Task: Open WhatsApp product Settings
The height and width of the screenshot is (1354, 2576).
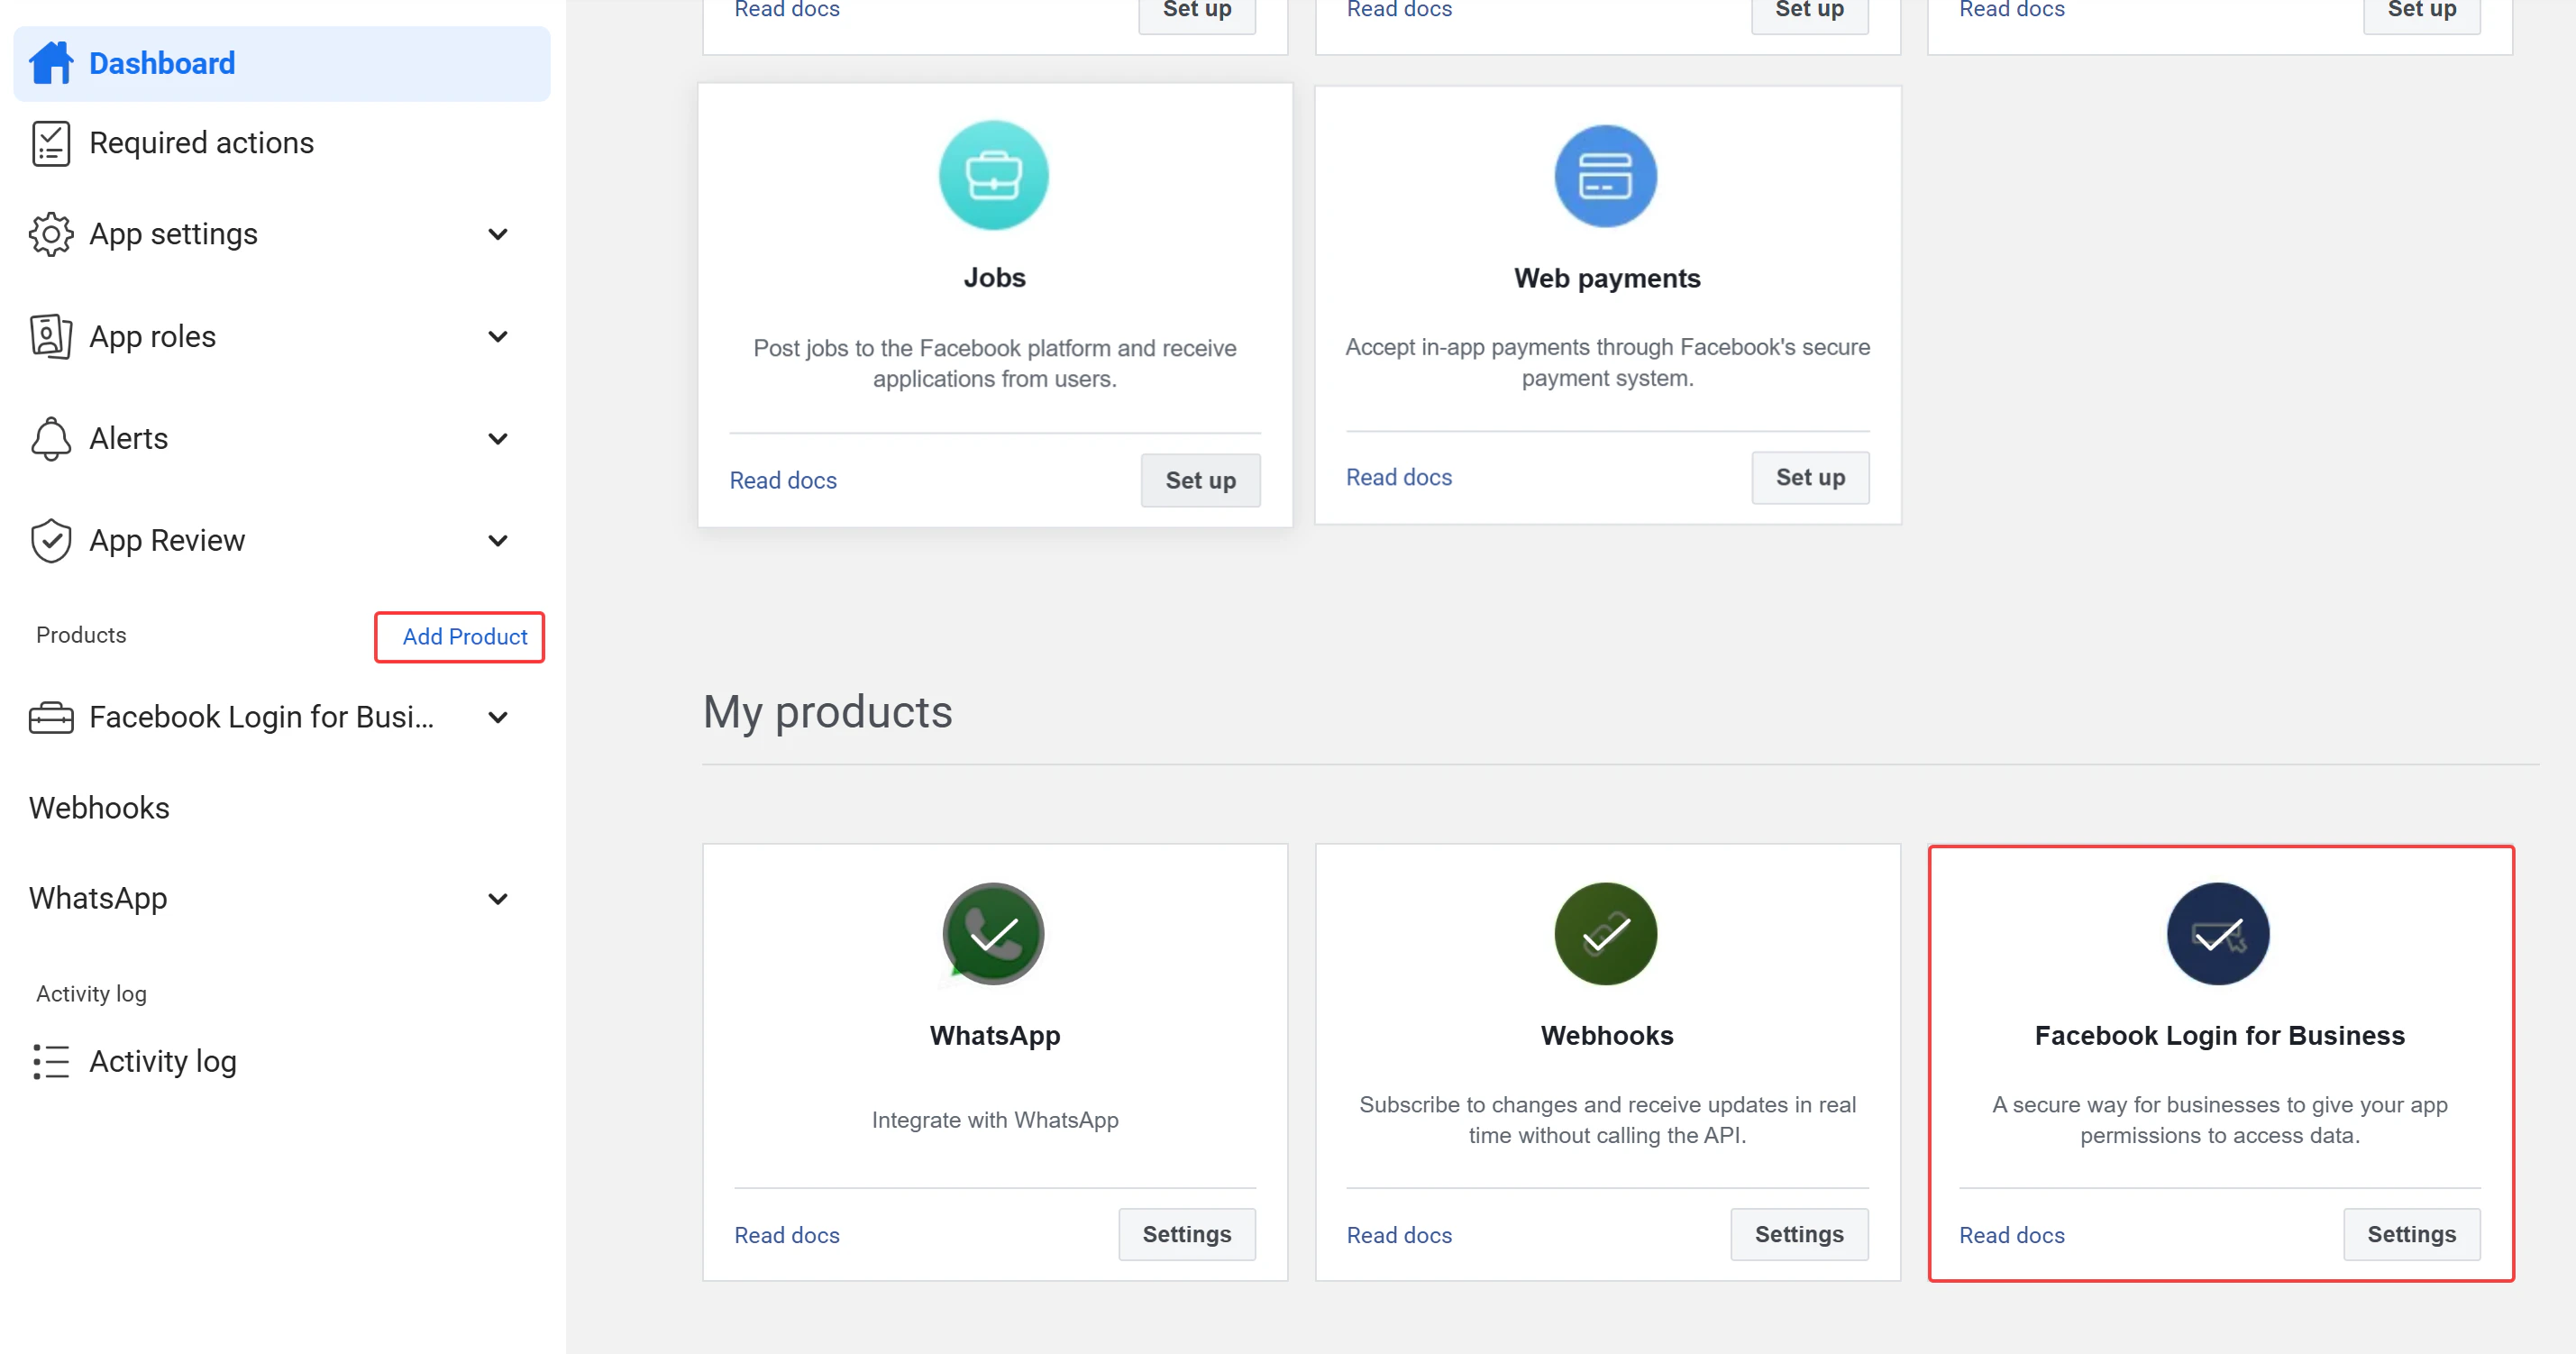Action: (x=1187, y=1234)
